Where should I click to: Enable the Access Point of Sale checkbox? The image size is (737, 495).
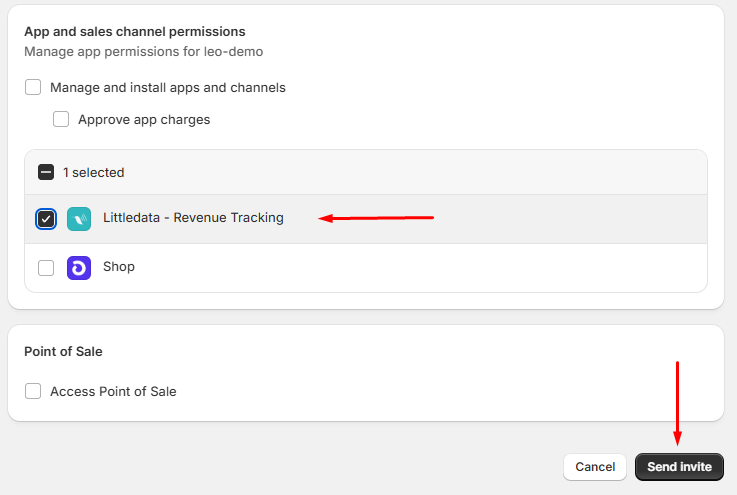33,391
